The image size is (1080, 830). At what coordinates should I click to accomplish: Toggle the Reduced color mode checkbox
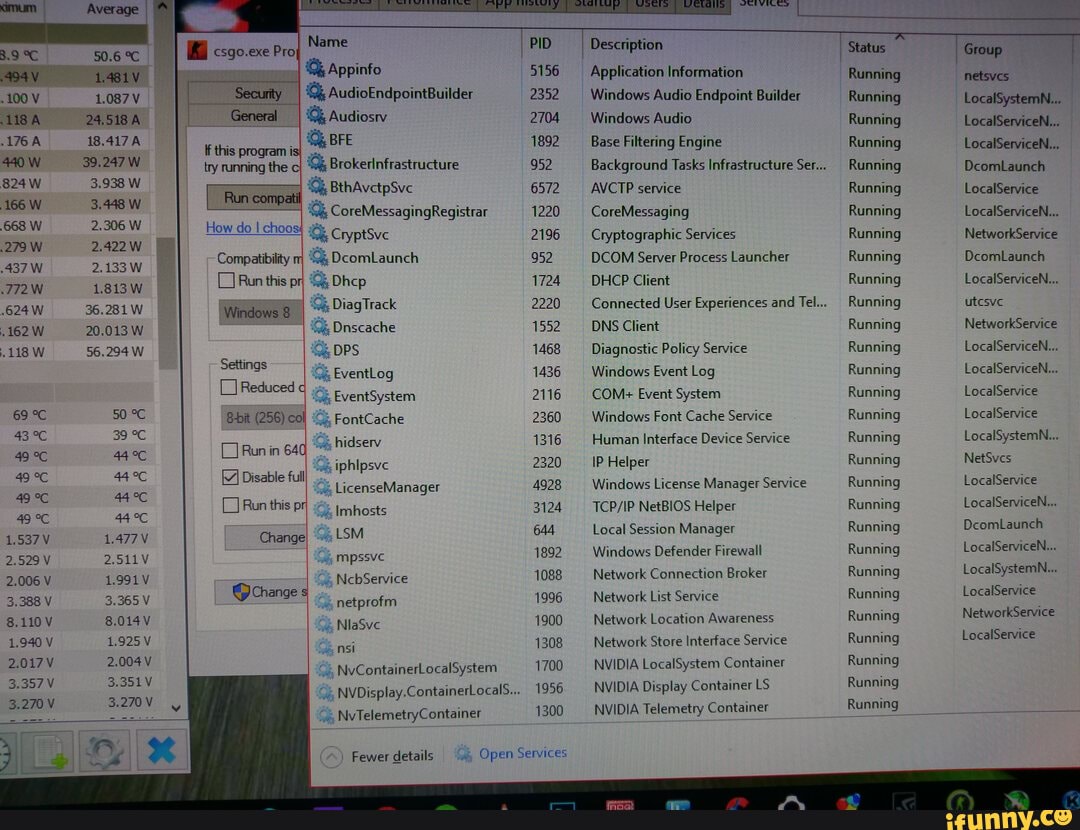tap(229, 387)
